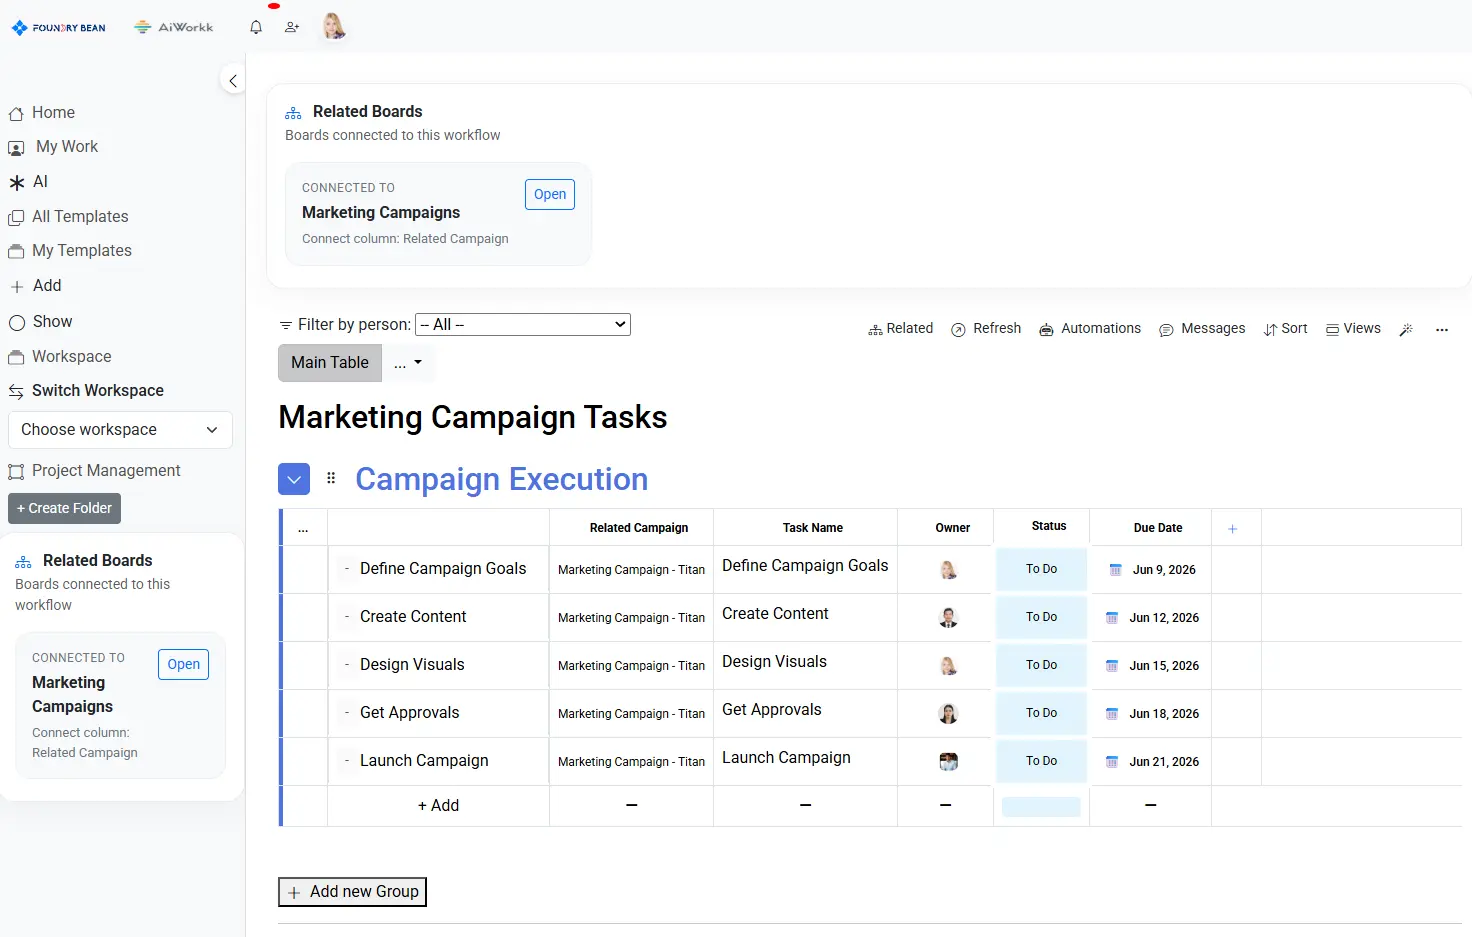
Task: Click the invite user icon
Action: click(292, 27)
